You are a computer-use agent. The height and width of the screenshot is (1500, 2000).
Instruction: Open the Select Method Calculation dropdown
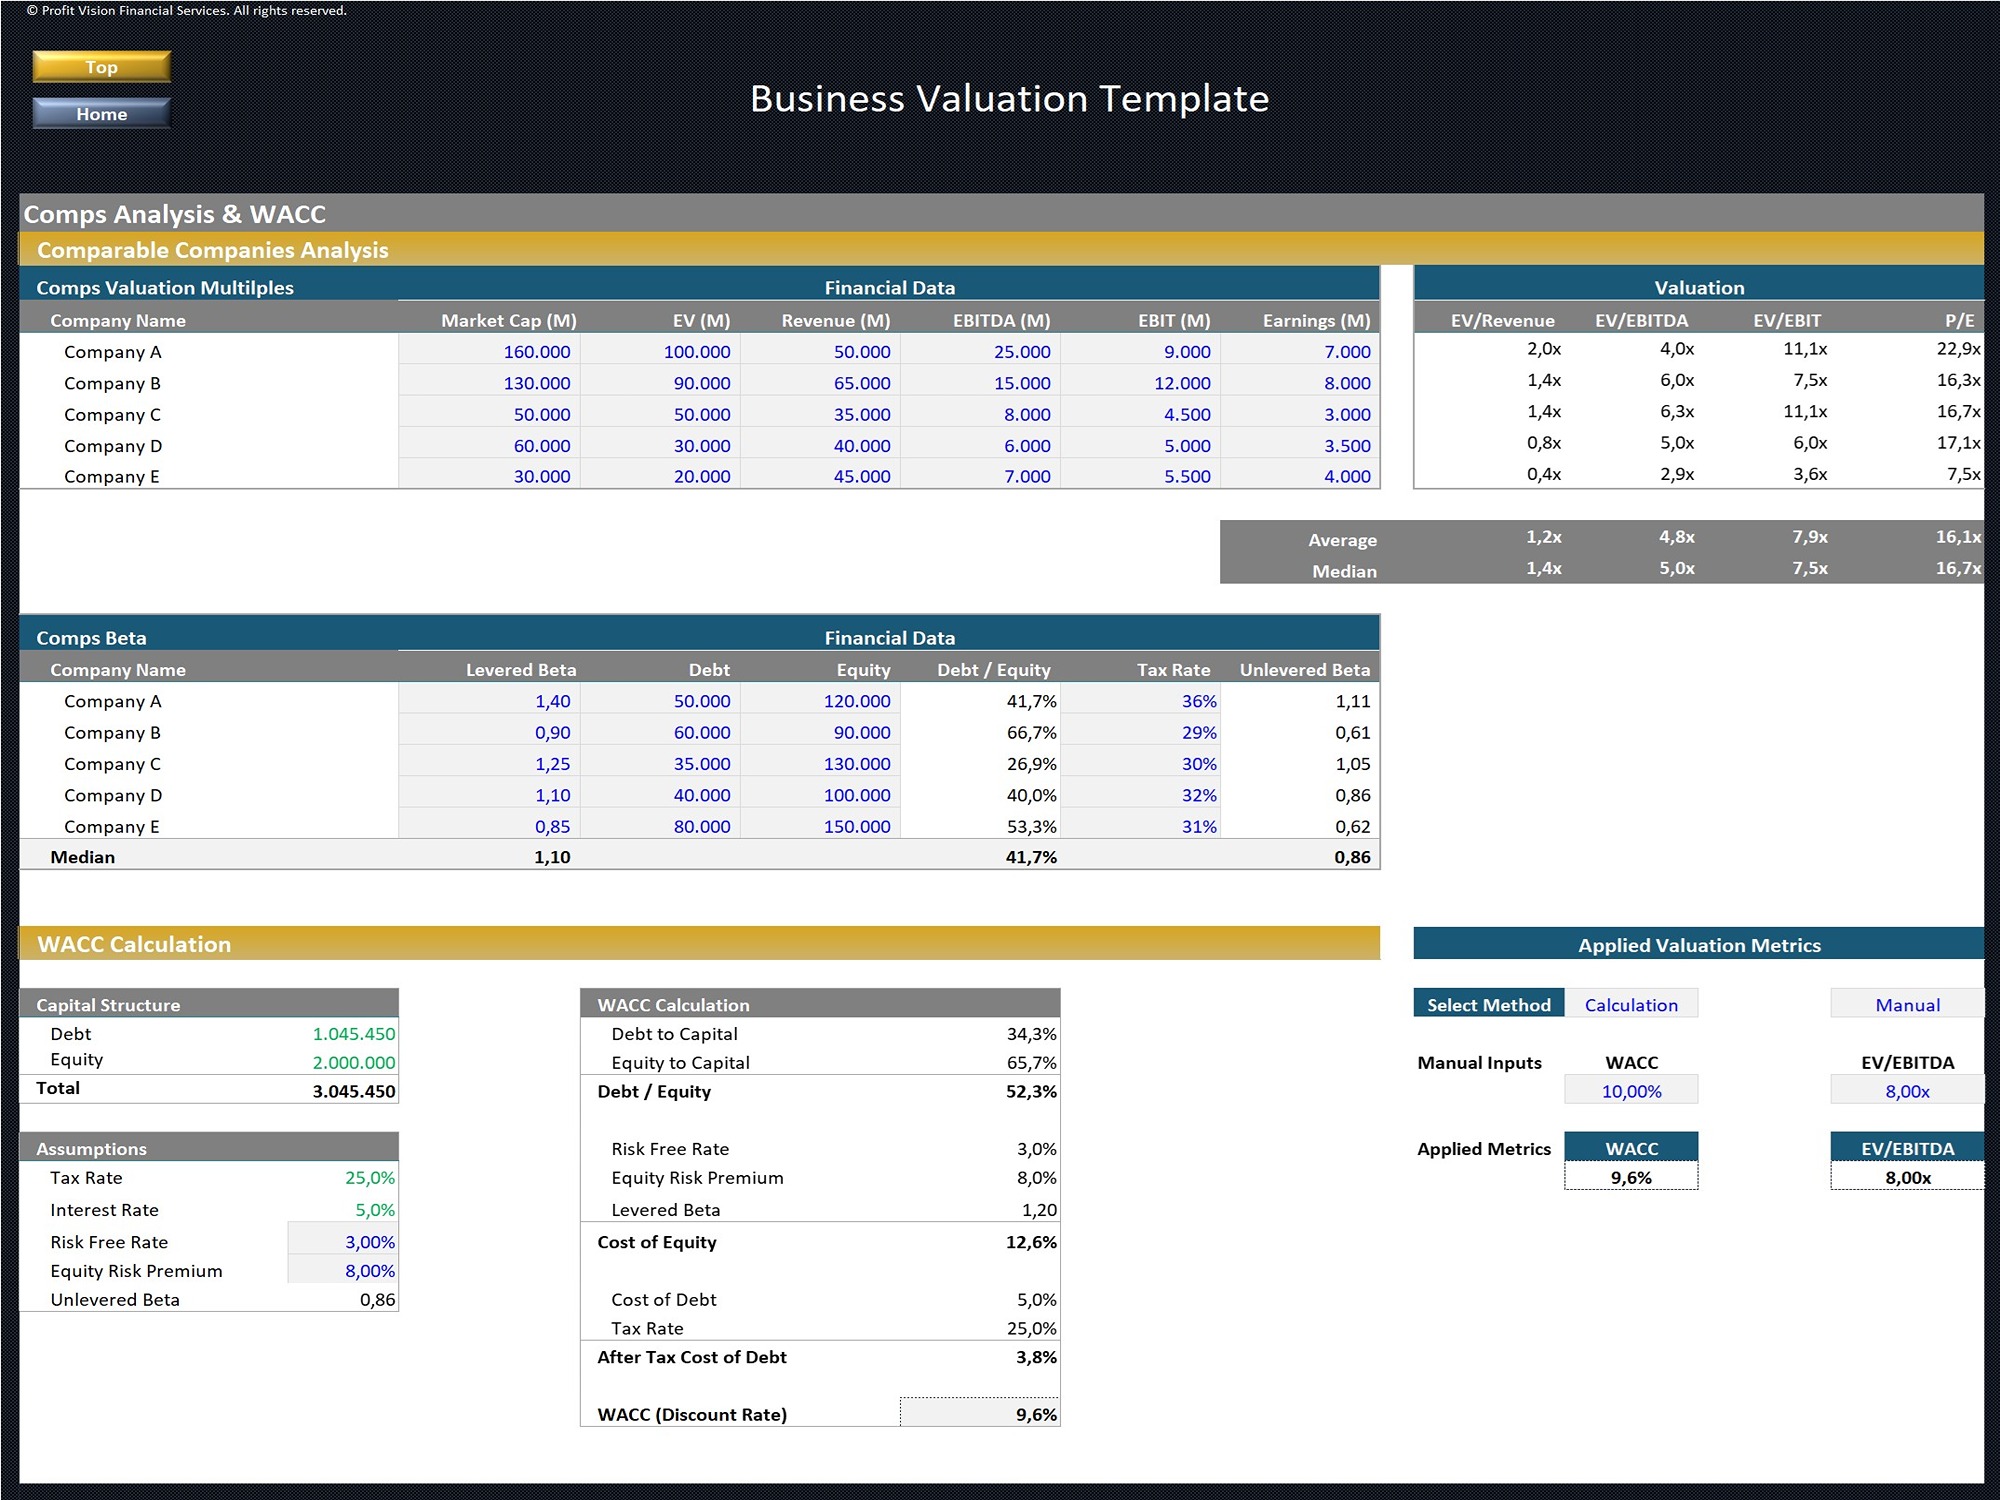click(1631, 1005)
